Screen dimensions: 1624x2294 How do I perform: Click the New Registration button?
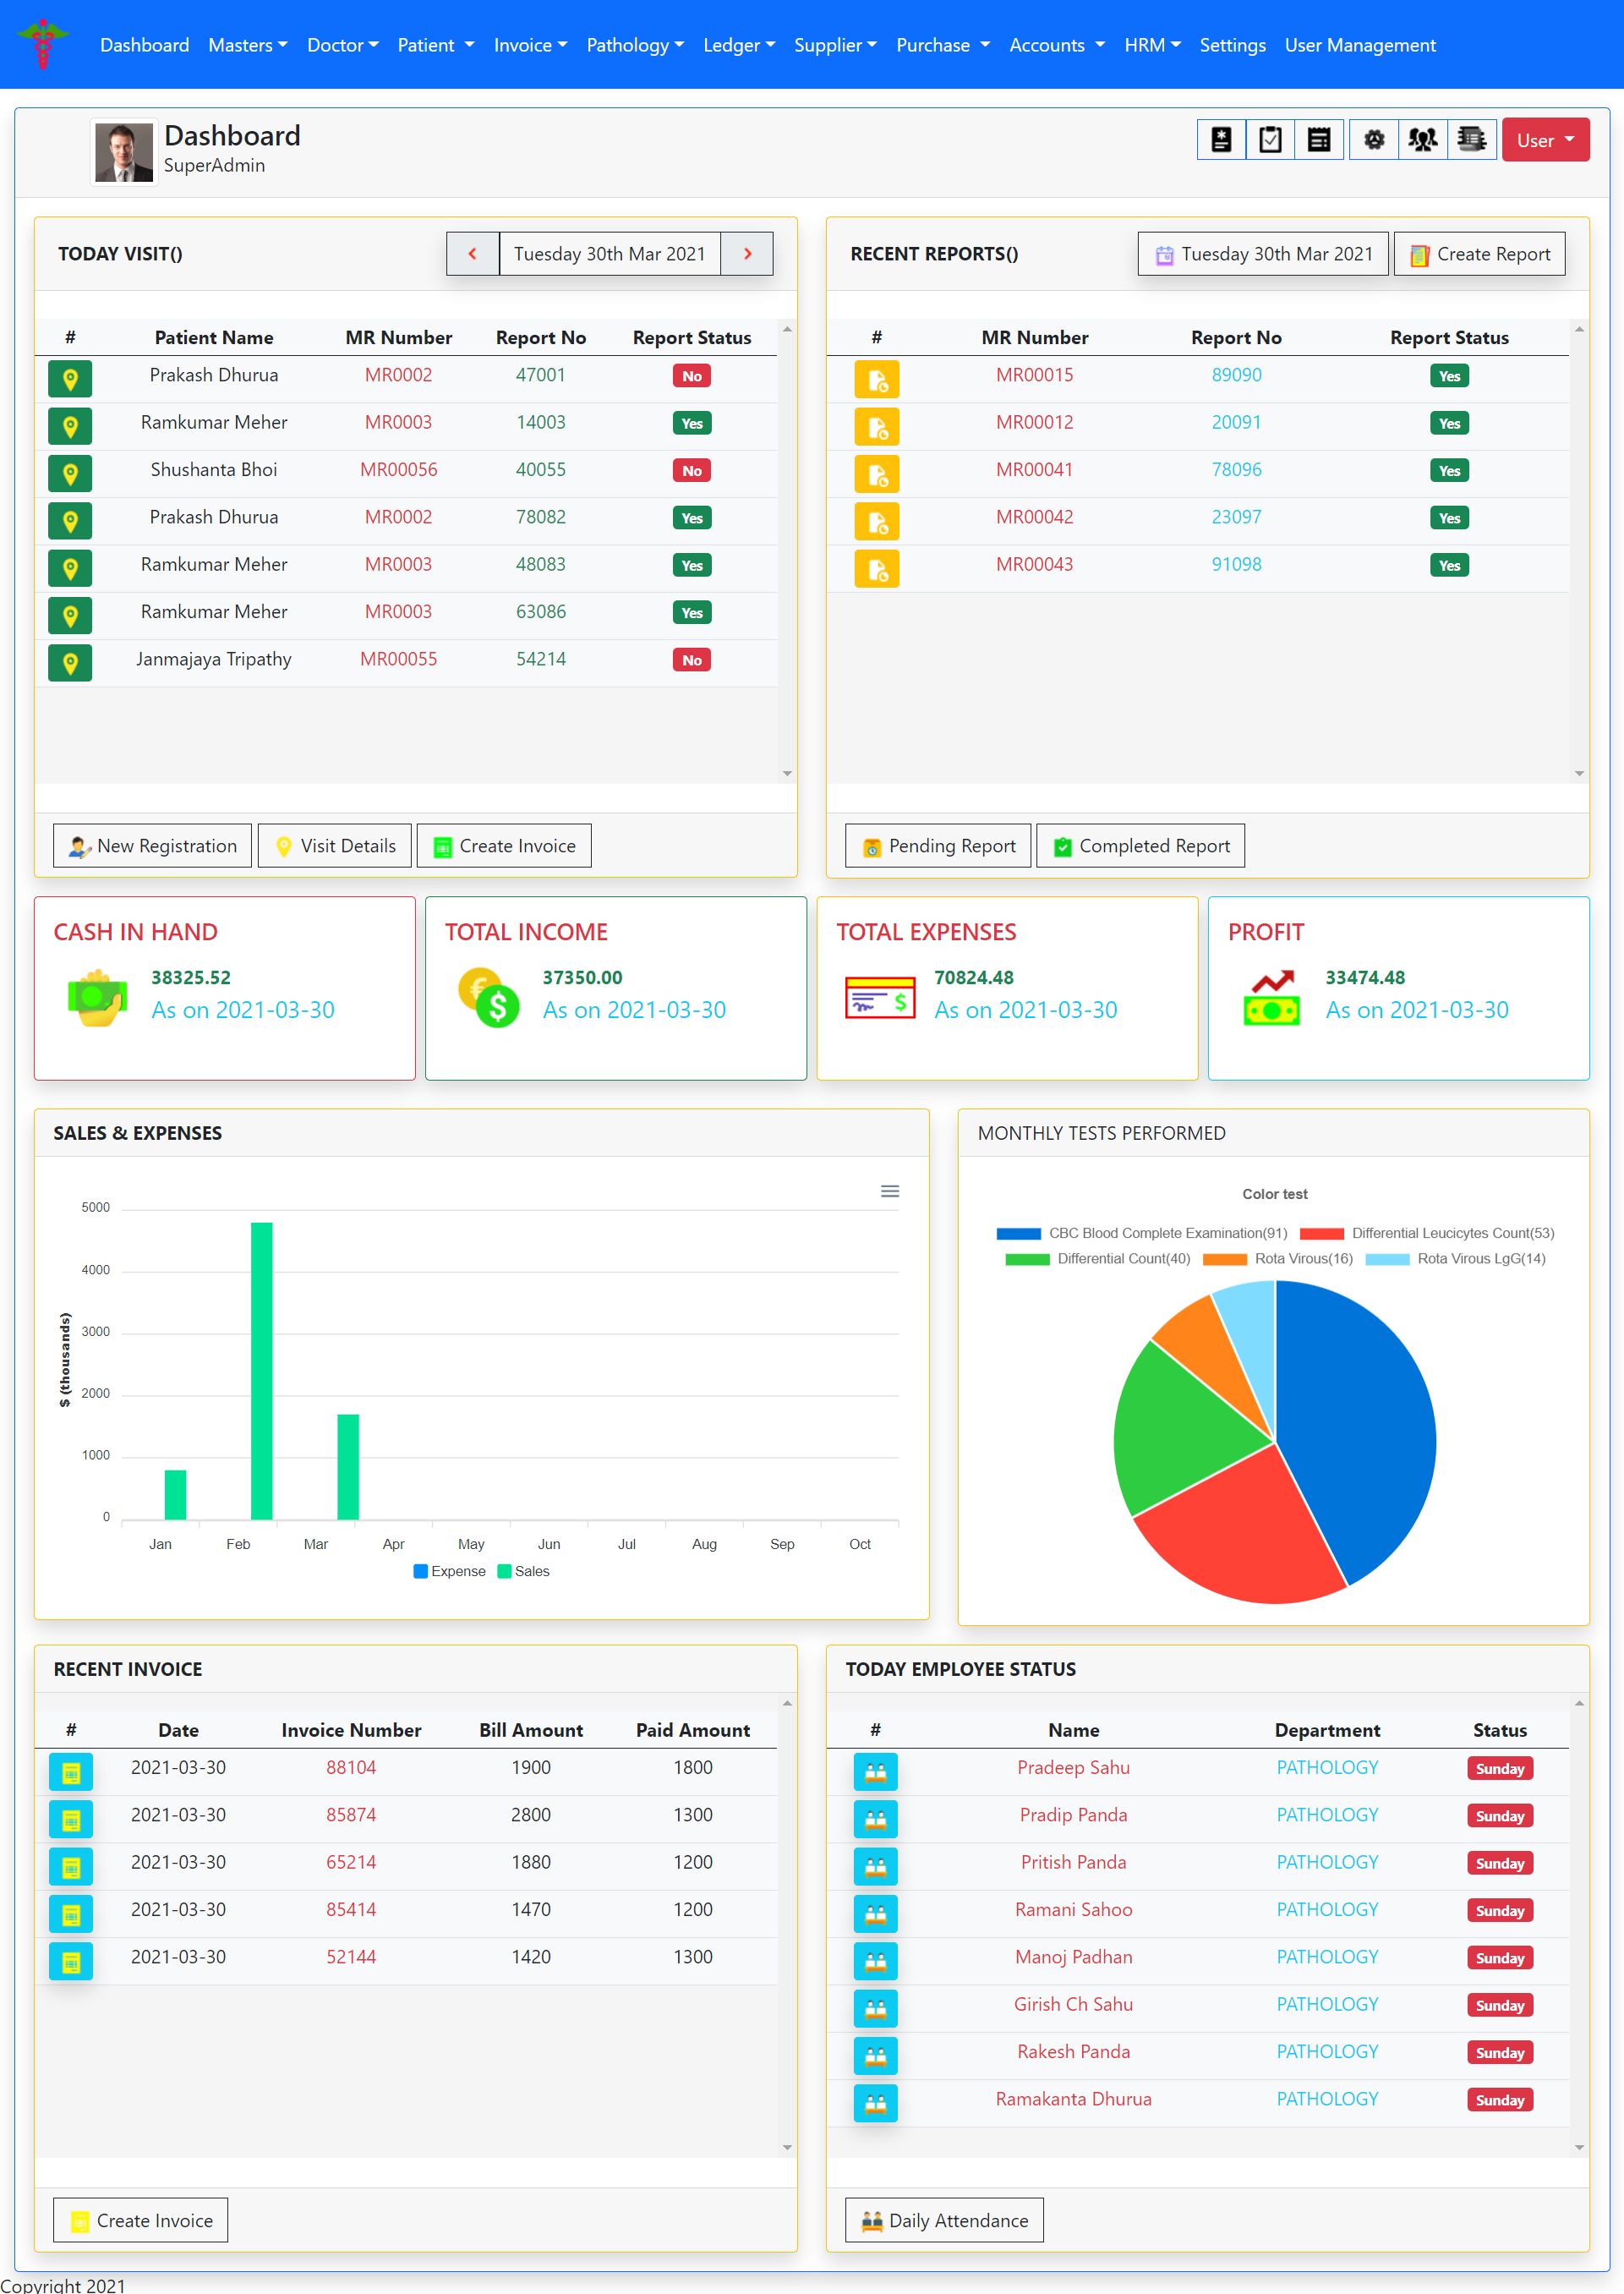click(x=152, y=846)
